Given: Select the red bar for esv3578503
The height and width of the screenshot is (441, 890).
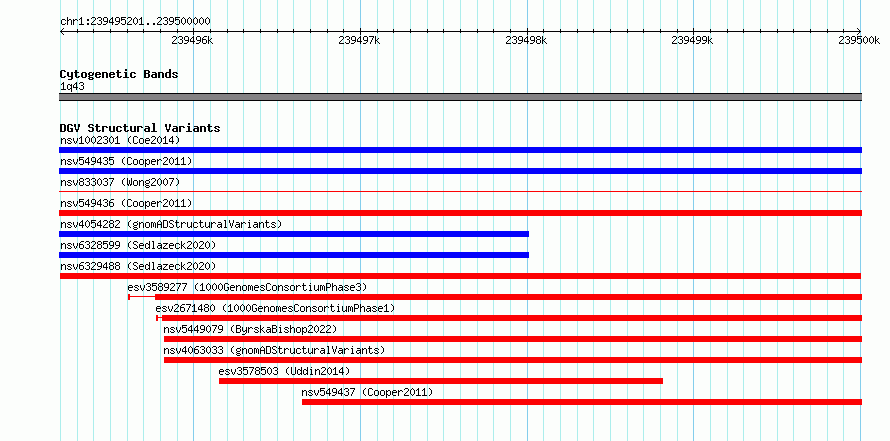Looking at the screenshot, I should (441, 381).
